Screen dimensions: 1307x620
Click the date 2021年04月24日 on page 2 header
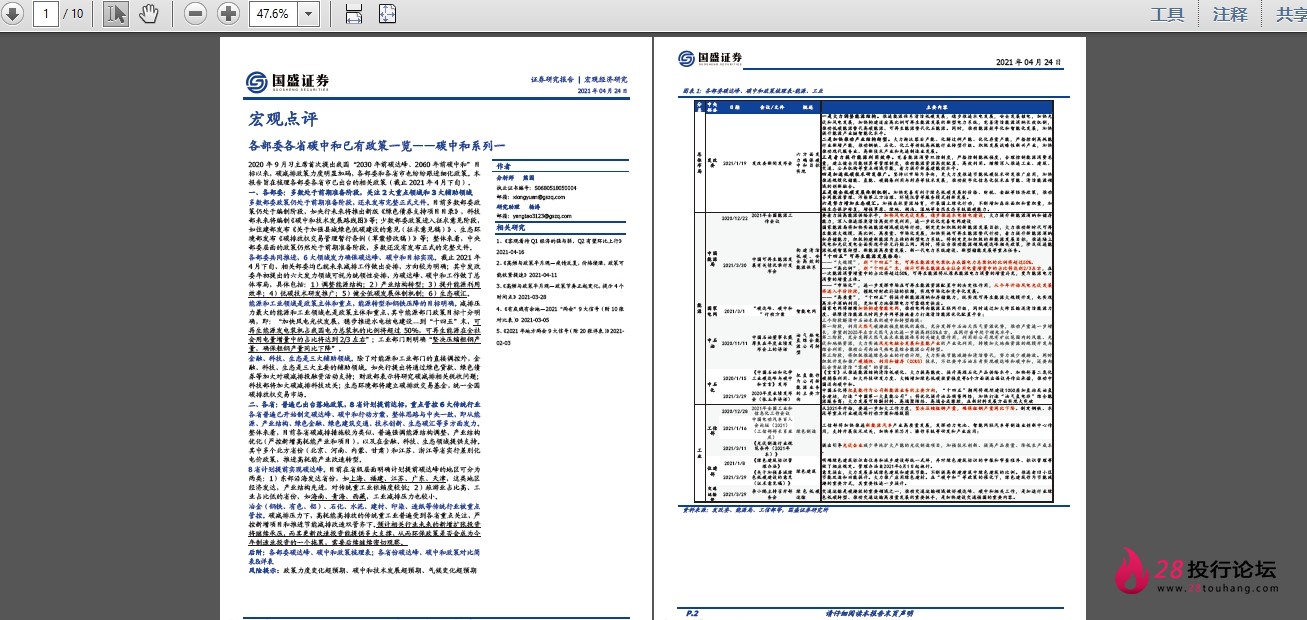click(x=1027, y=62)
